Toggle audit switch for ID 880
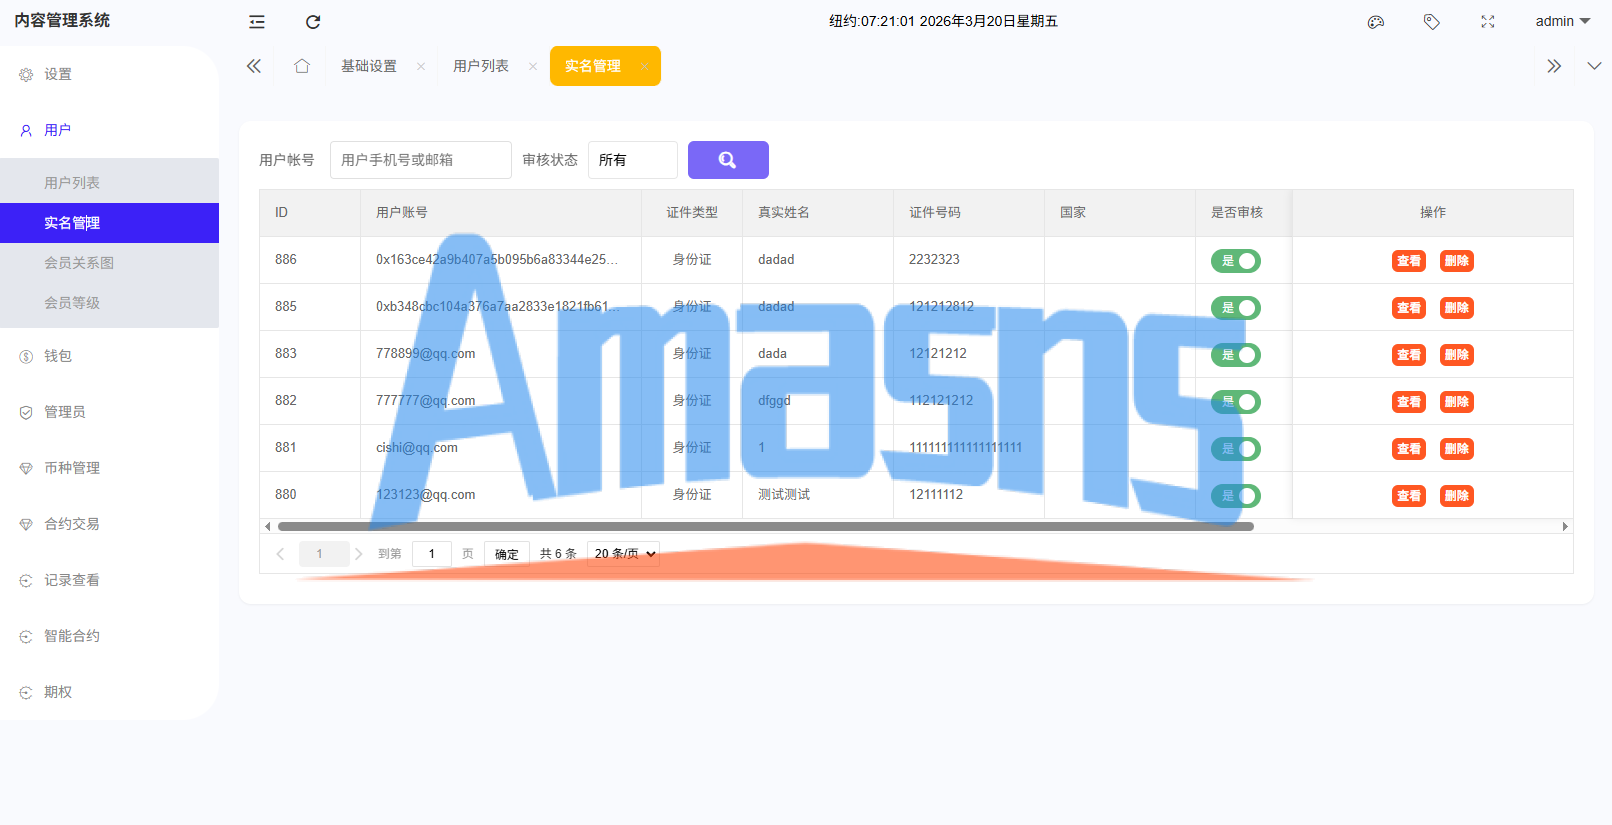The image size is (1612, 825). pyautogui.click(x=1236, y=496)
